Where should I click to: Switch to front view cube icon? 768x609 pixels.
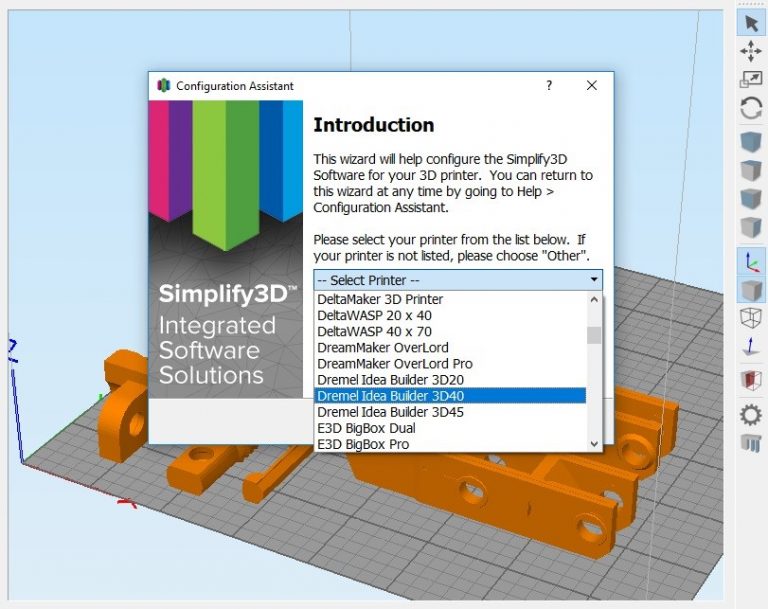pyautogui.click(x=751, y=199)
